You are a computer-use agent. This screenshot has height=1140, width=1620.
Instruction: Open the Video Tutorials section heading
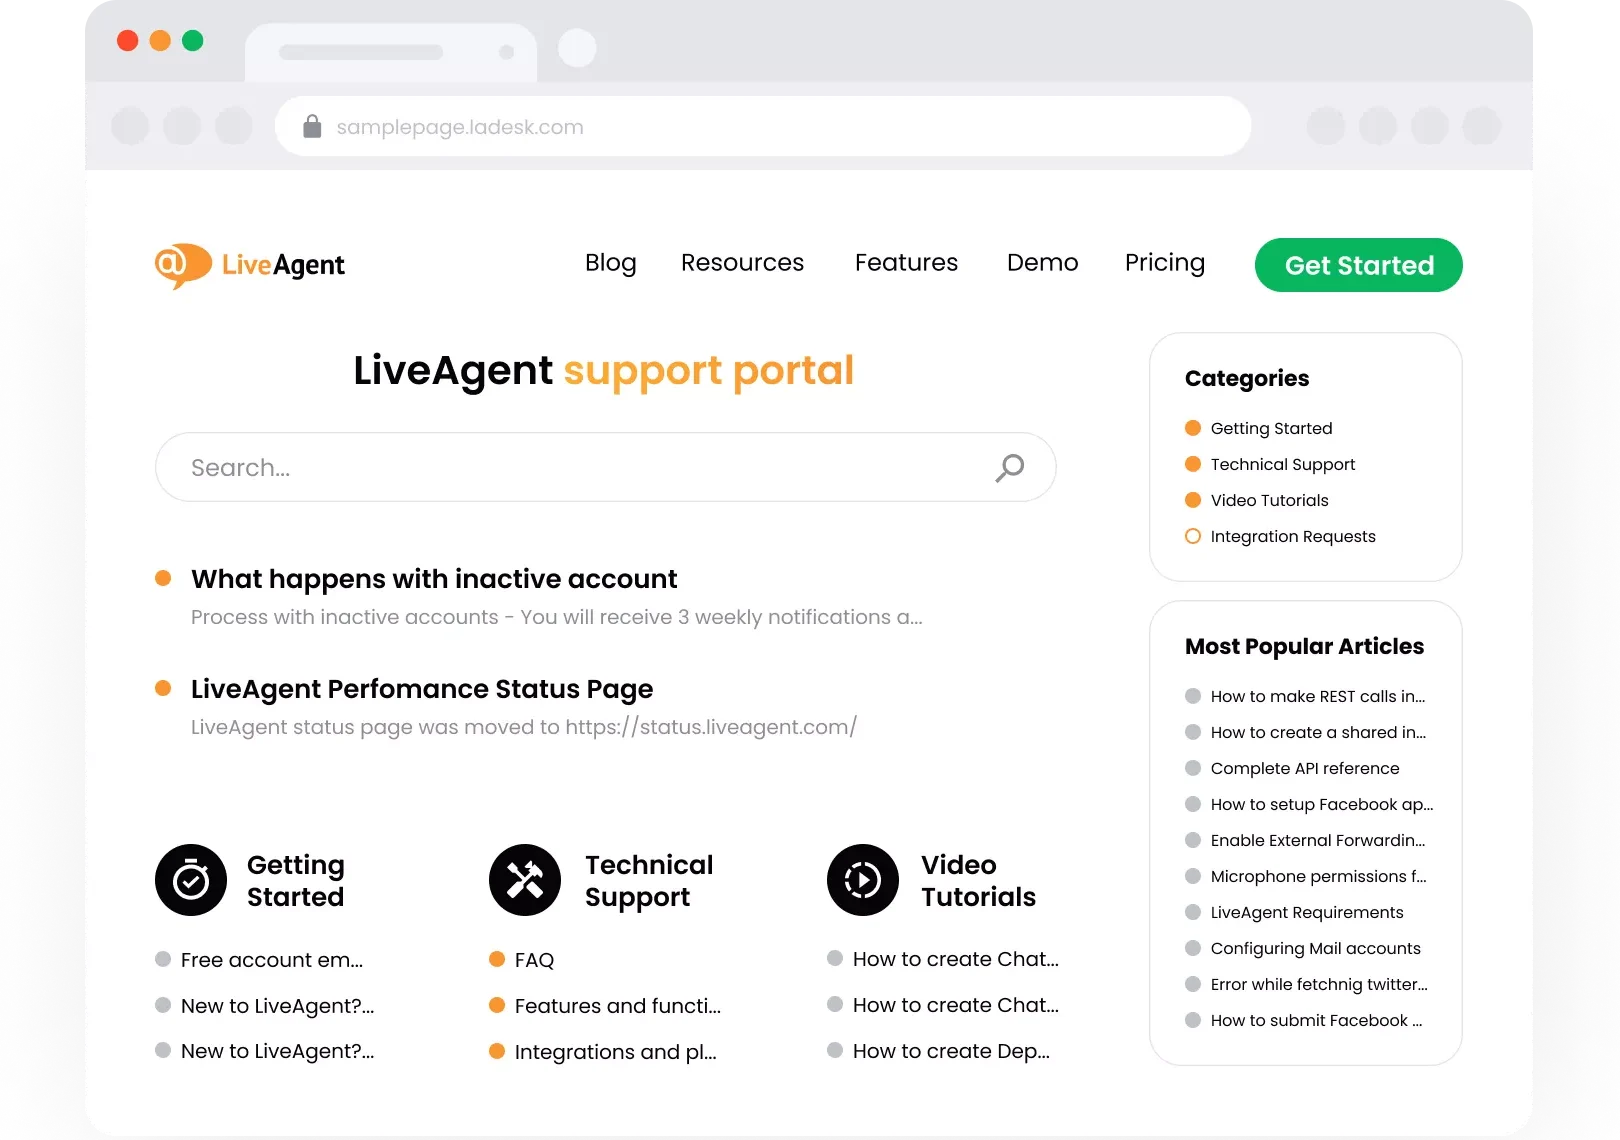978,880
